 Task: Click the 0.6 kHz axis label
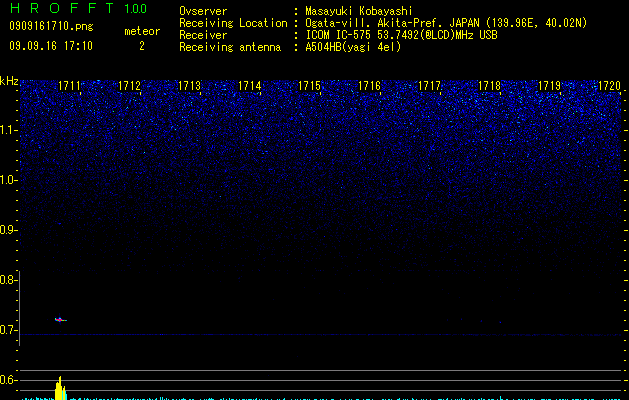click(8, 380)
